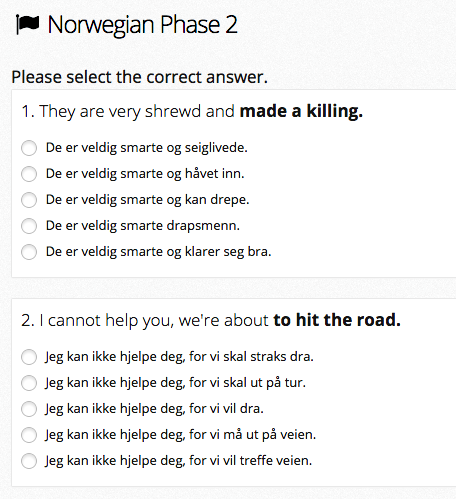Click answer label text 'klarer seg bra'
The image size is (456, 499).
click(226, 252)
